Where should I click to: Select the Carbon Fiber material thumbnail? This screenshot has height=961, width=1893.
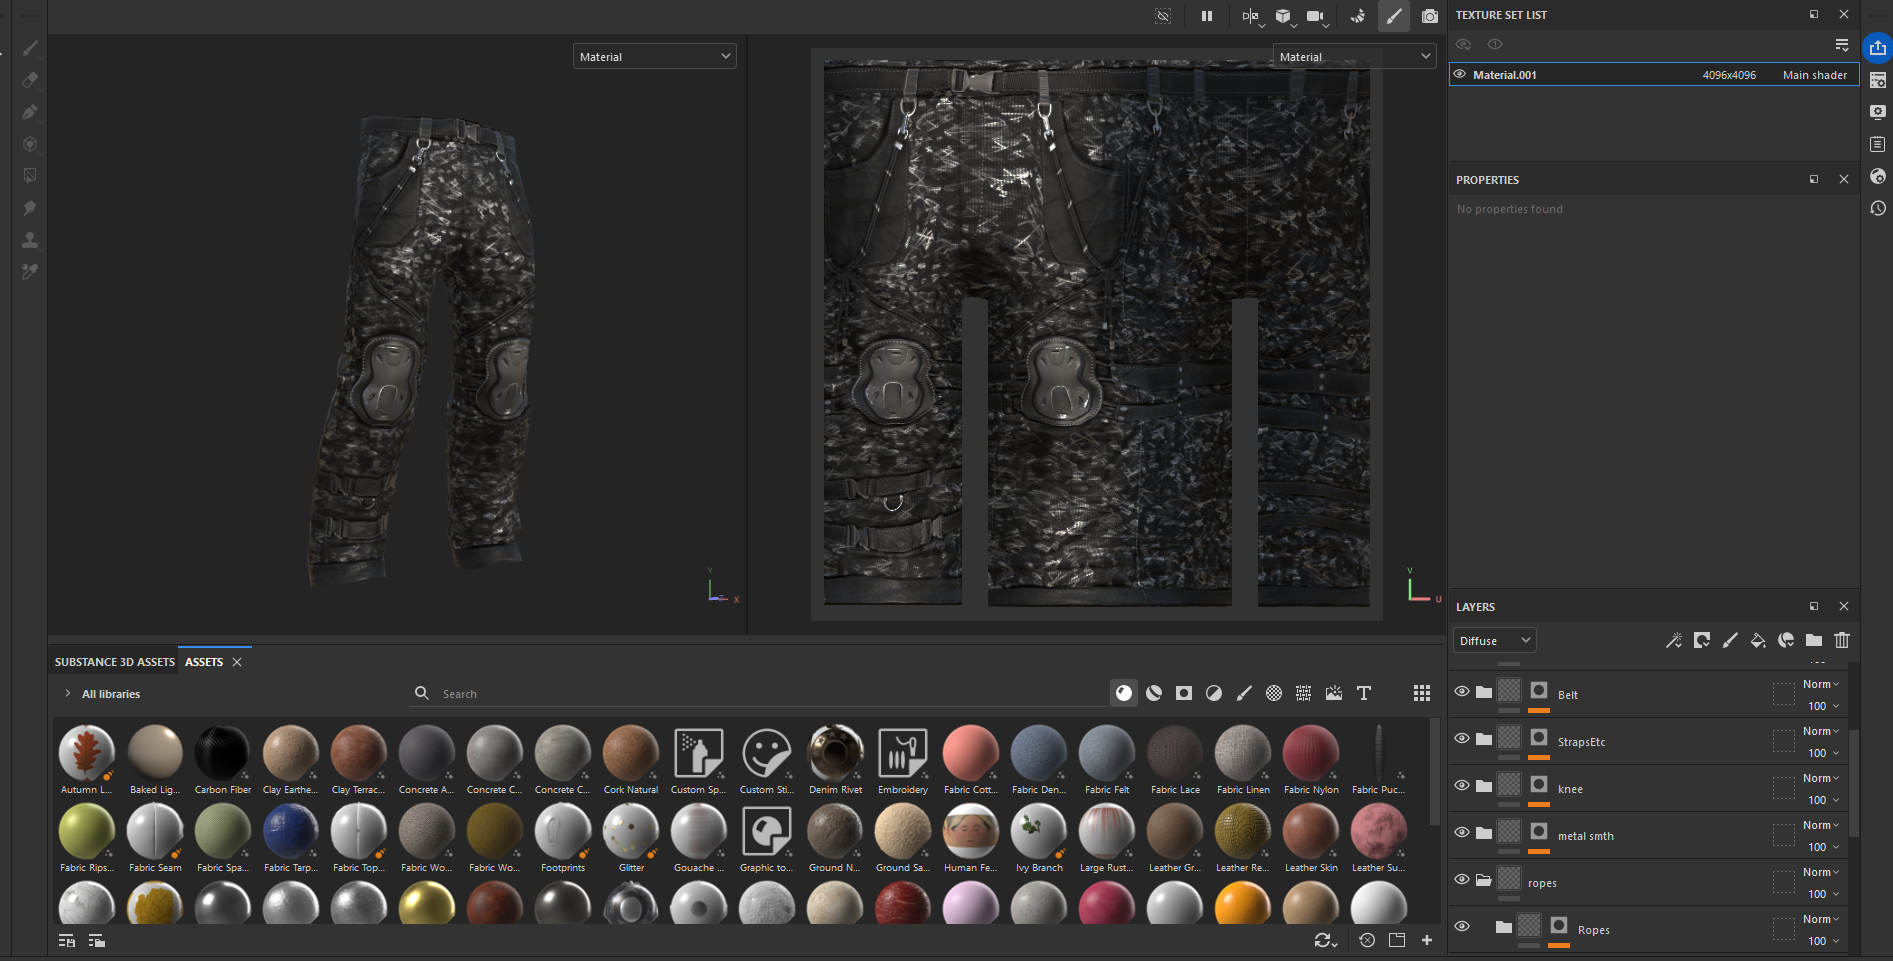(x=223, y=753)
